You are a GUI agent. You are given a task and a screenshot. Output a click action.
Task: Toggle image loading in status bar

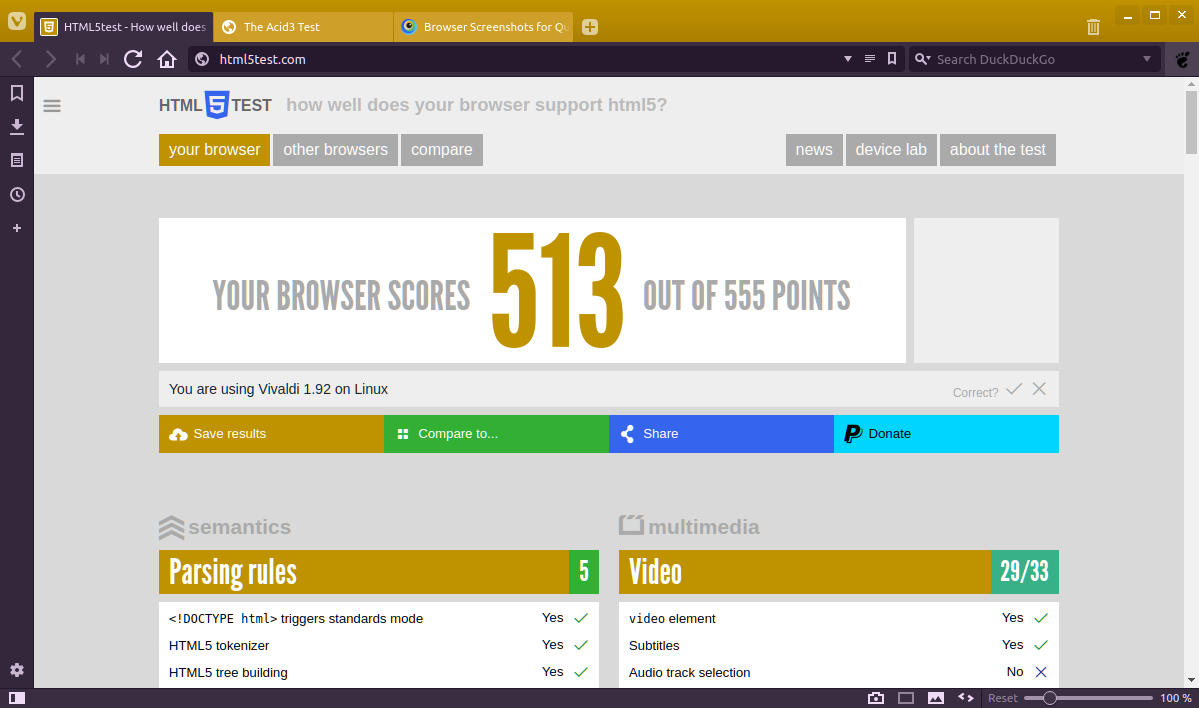[x=936, y=698]
